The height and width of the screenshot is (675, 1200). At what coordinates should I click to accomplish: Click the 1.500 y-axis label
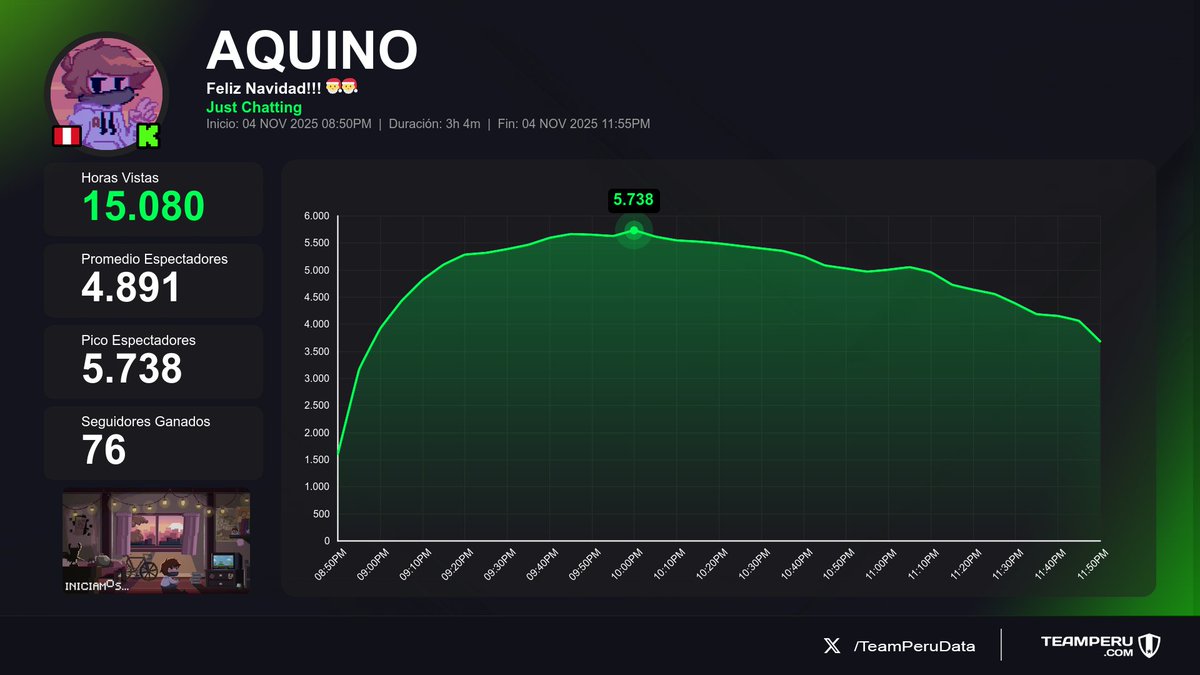click(316, 459)
